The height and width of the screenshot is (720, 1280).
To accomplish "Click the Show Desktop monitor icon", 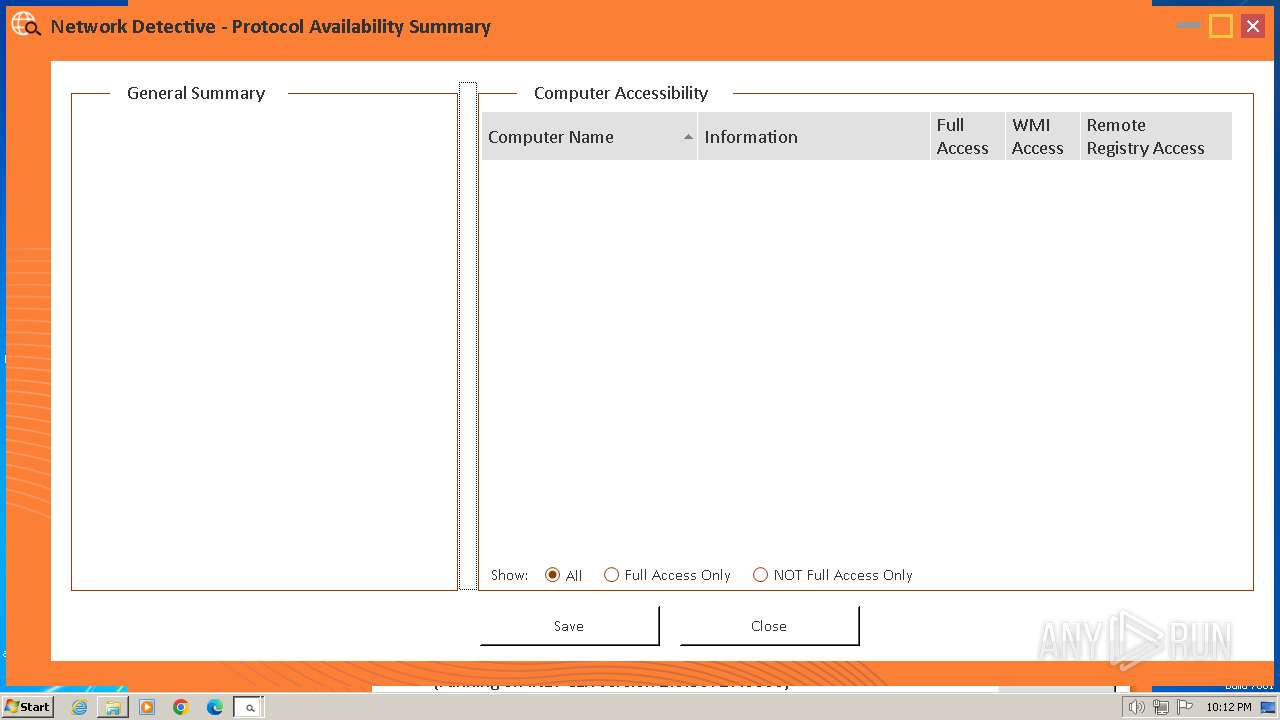I will [x=1268, y=707].
